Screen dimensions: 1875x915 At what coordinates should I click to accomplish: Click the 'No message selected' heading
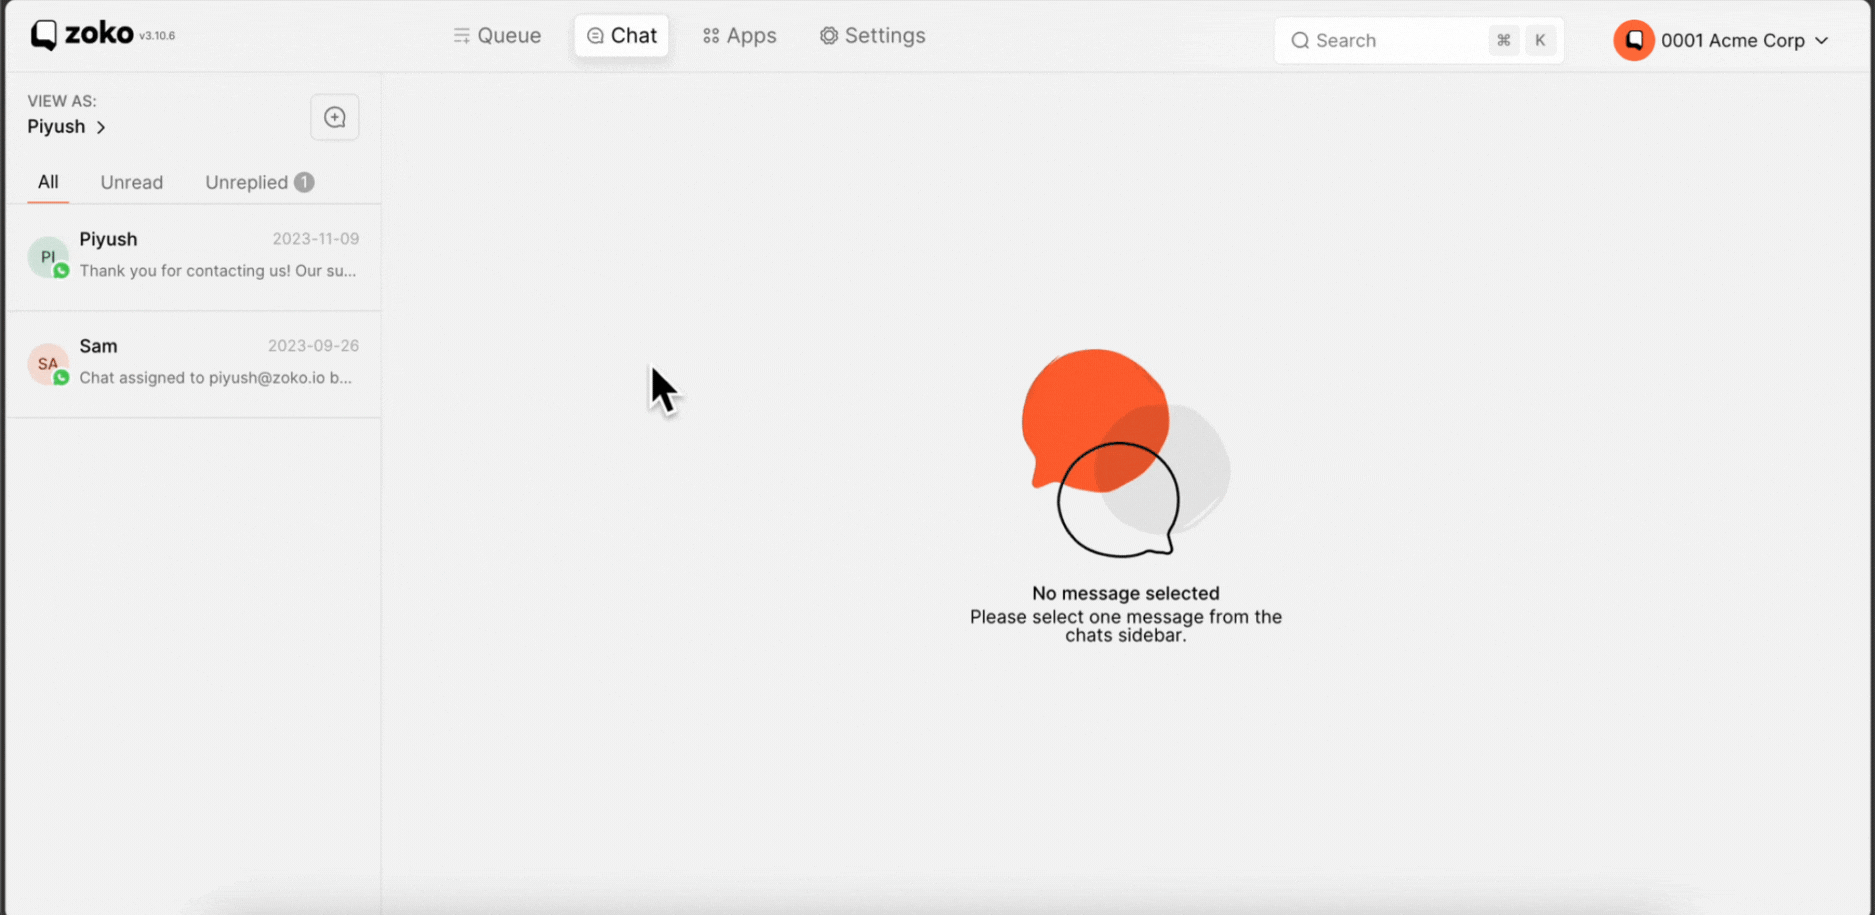click(1126, 593)
